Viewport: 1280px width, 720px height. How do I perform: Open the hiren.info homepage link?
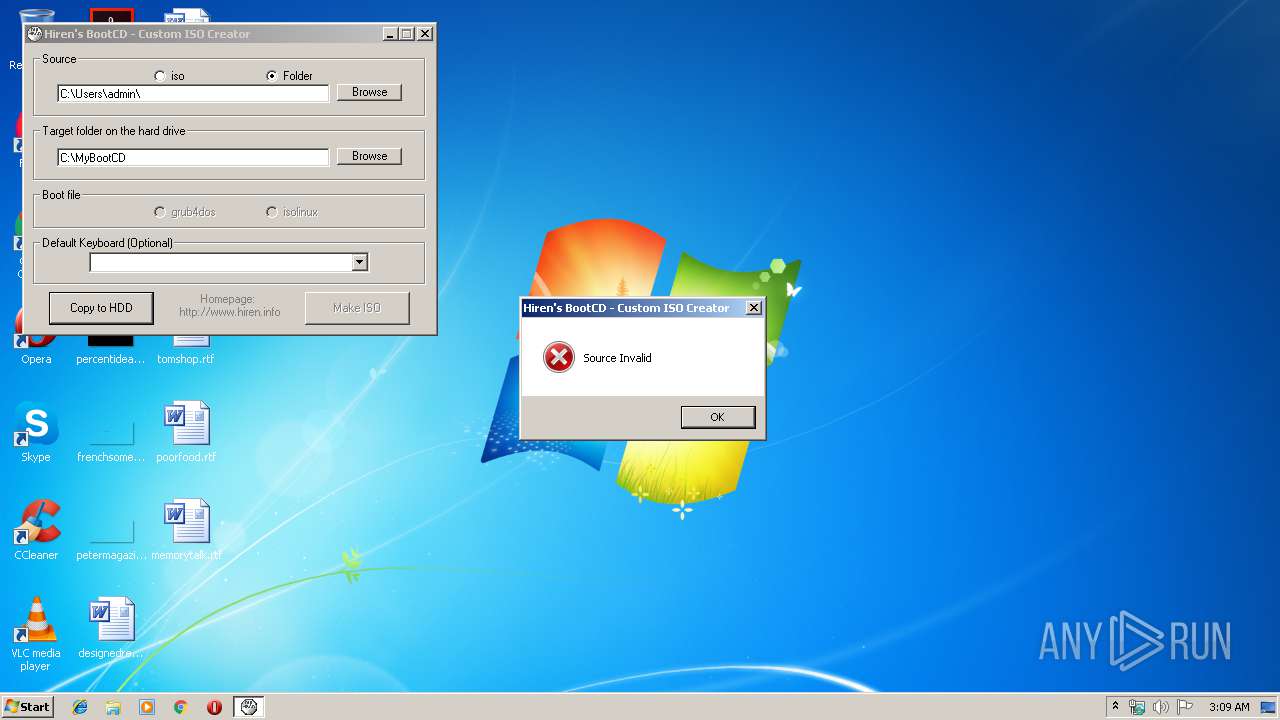point(229,312)
